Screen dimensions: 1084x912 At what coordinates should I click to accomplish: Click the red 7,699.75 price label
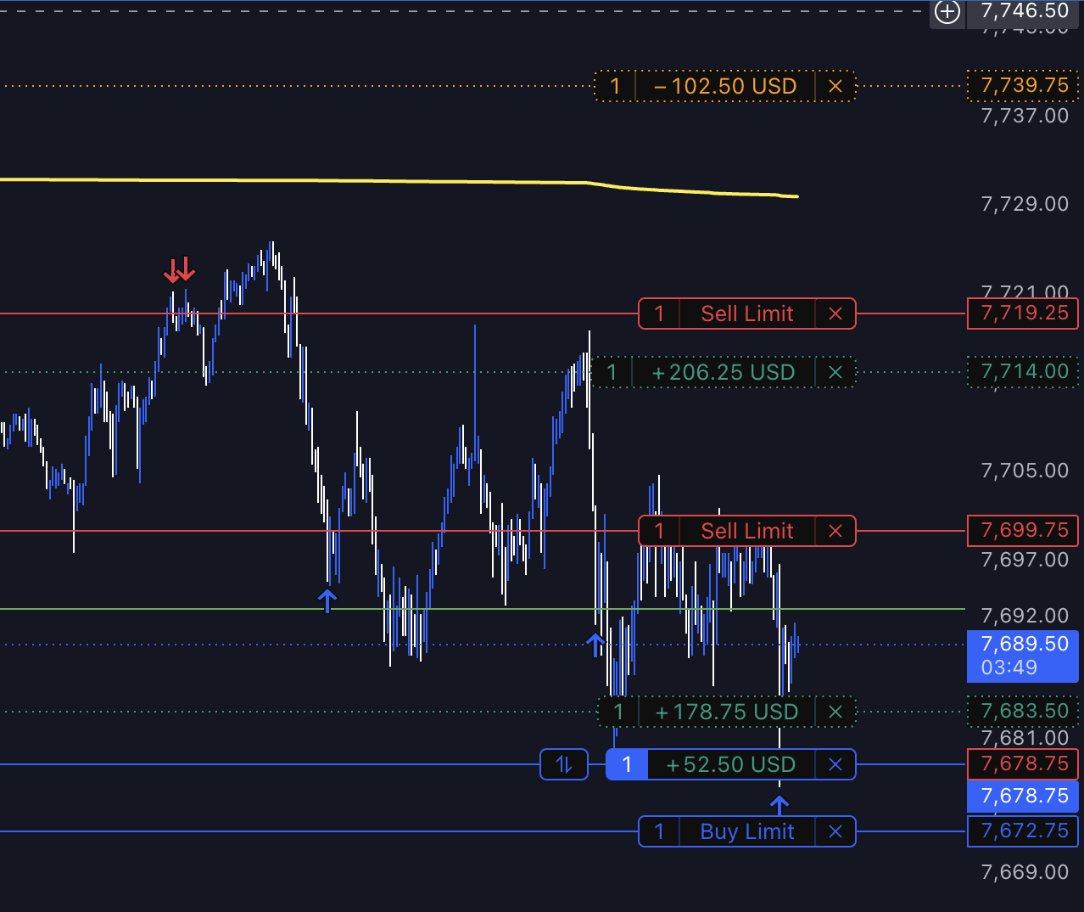tap(1023, 530)
